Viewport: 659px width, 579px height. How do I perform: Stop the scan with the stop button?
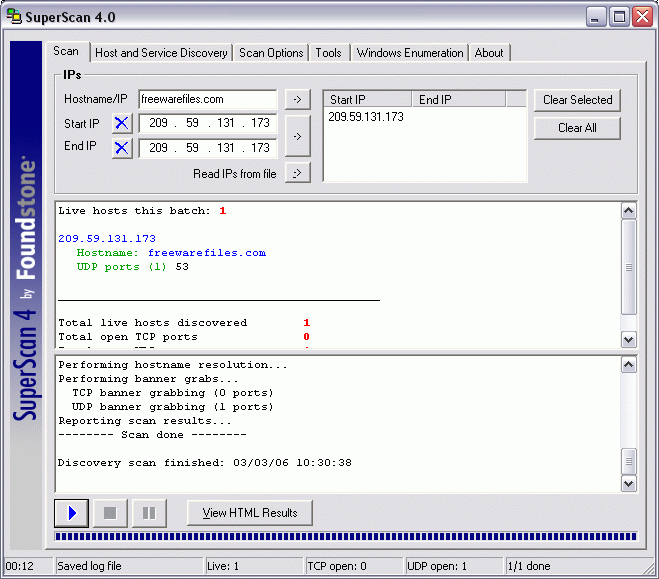point(110,513)
